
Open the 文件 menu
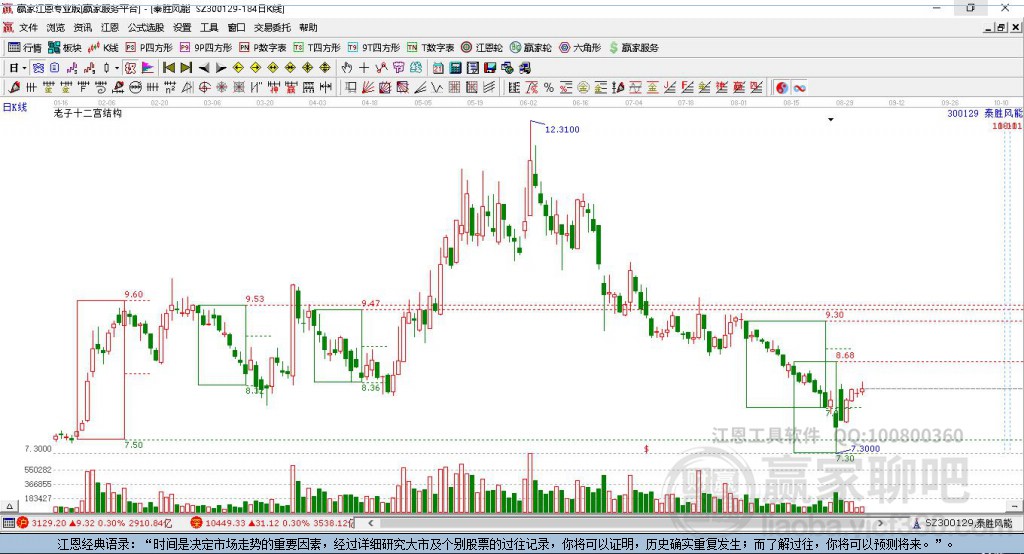tap(28, 27)
